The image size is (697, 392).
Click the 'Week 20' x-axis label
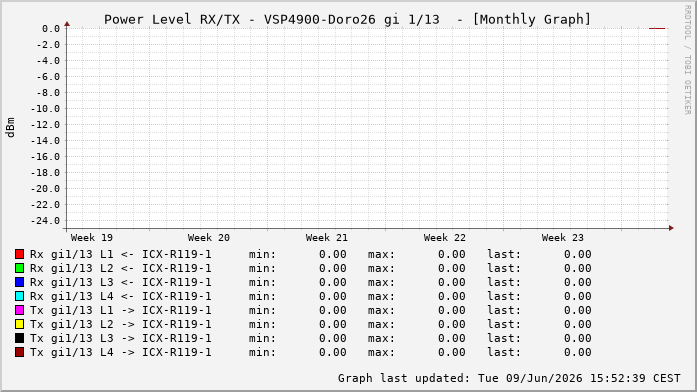click(209, 238)
